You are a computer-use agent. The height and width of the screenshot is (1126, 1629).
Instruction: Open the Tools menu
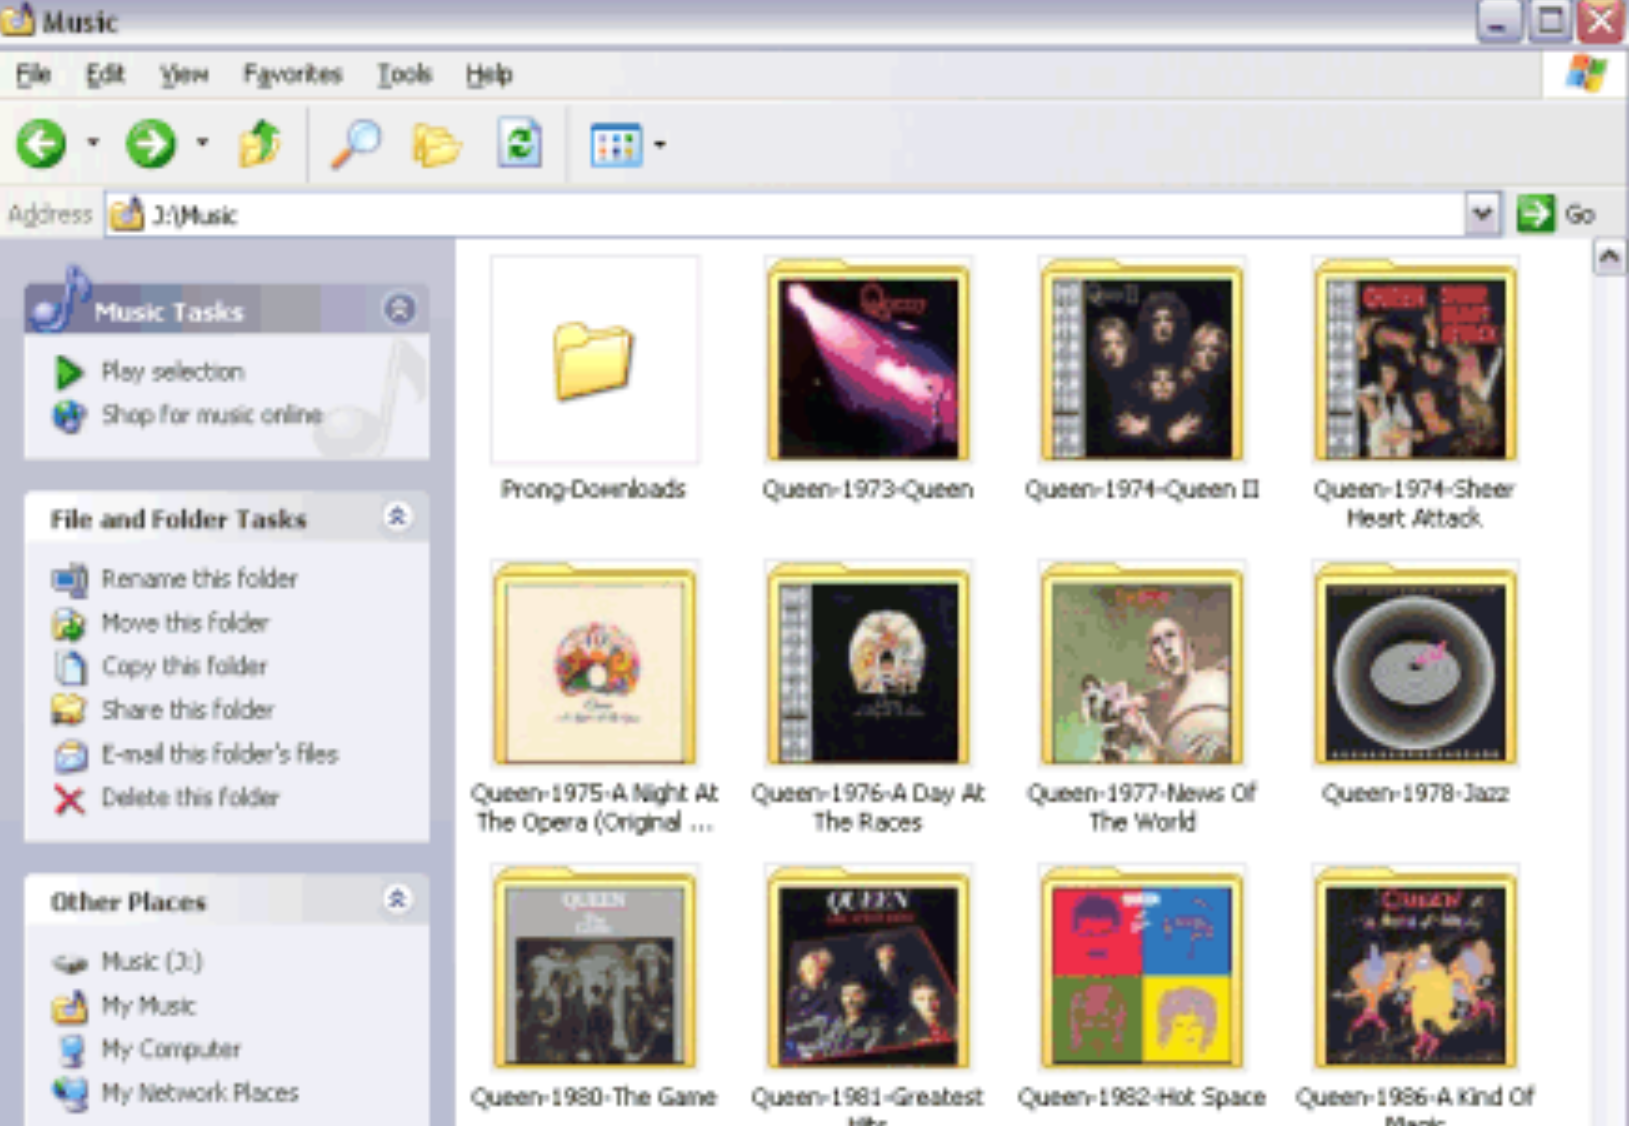404,74
